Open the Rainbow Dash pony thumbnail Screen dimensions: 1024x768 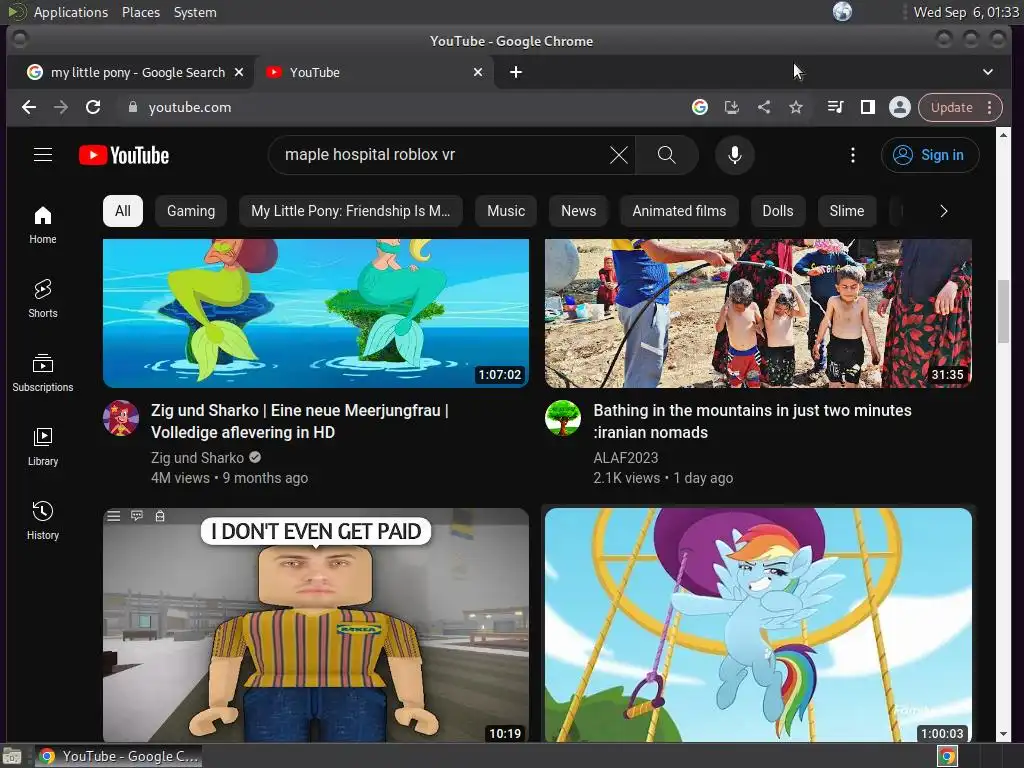758,625
